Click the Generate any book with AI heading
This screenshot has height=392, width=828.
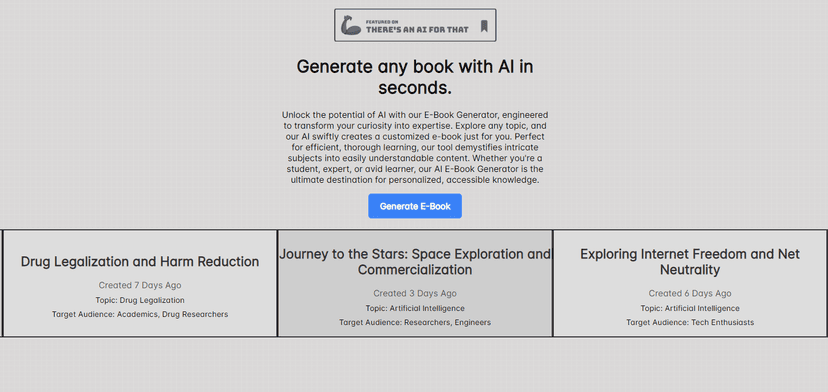tap(415, 77)
